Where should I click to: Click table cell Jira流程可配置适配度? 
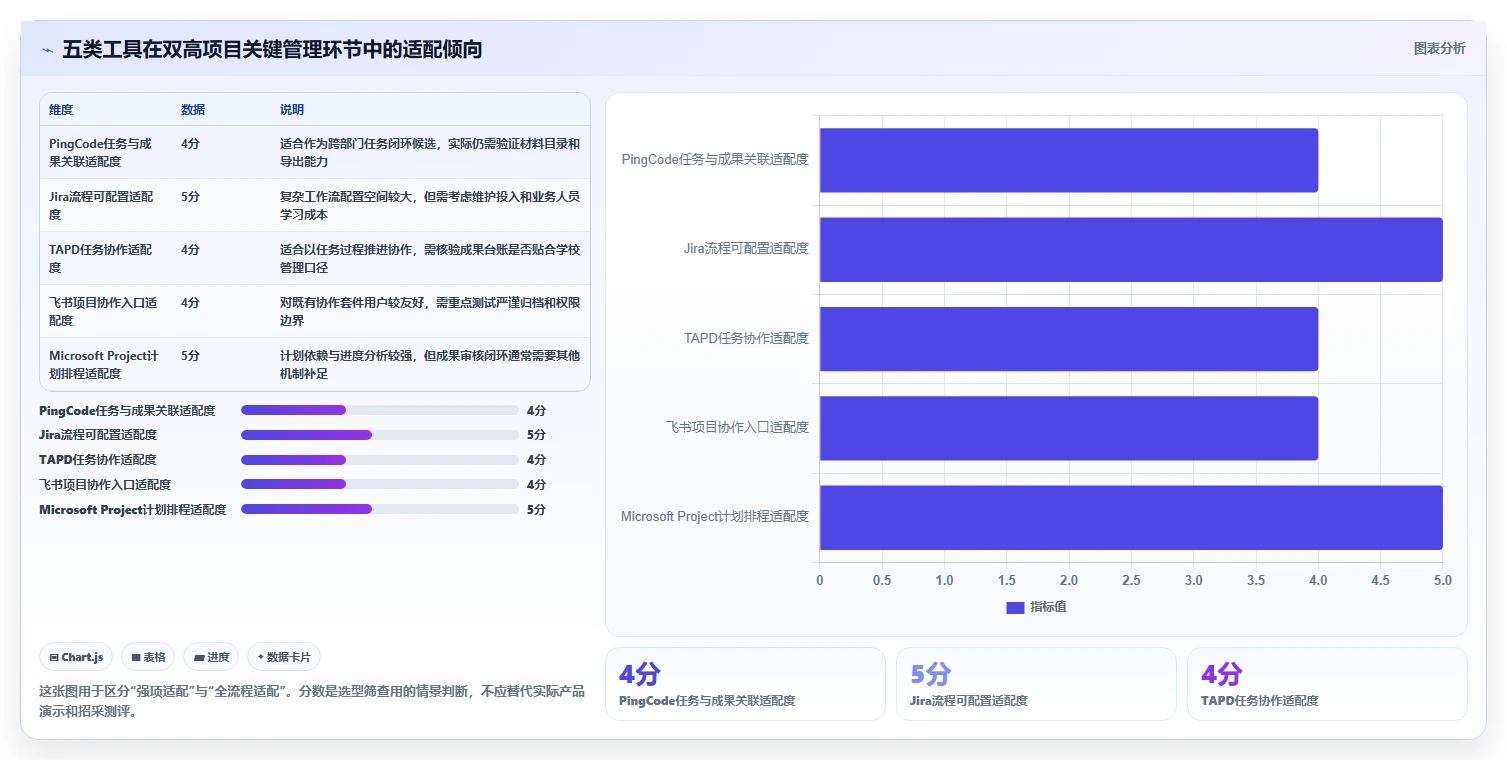[104, 205]
